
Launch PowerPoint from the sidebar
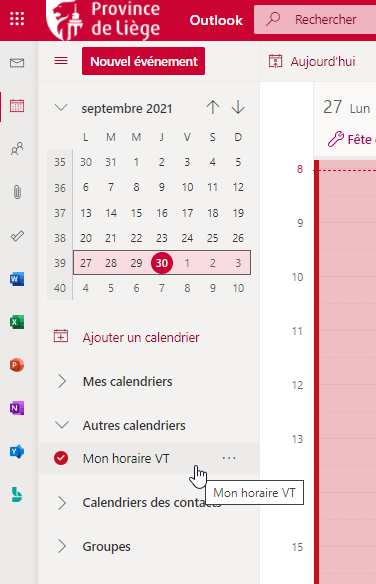(17, 365)
